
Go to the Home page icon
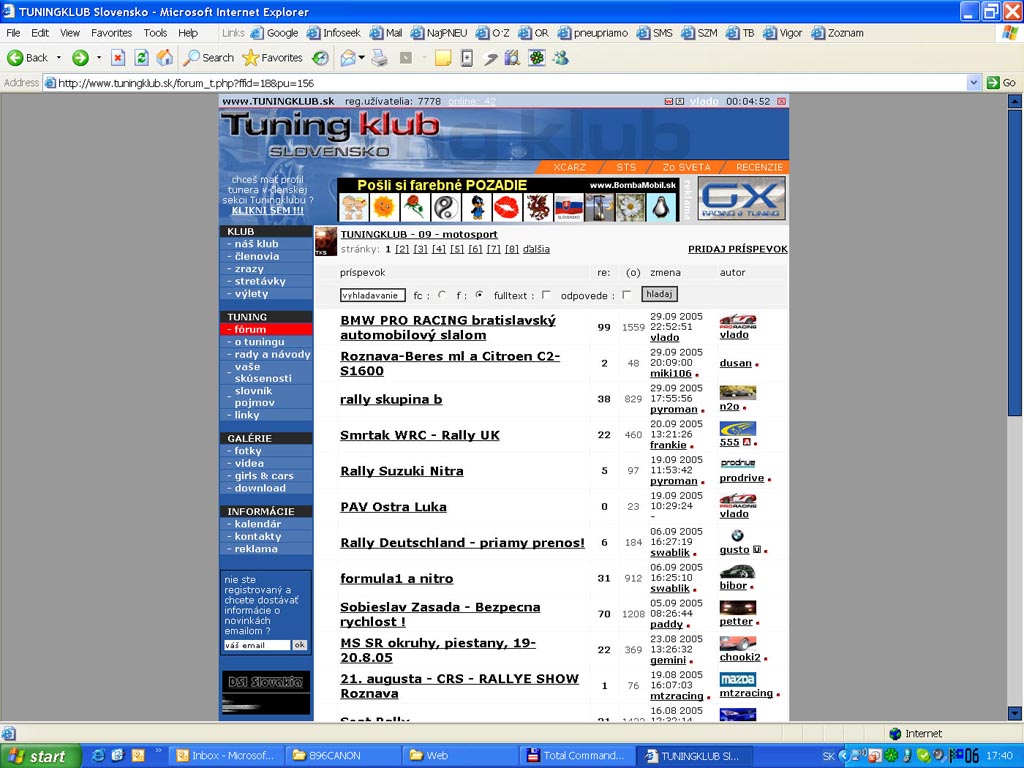point(165,58)
